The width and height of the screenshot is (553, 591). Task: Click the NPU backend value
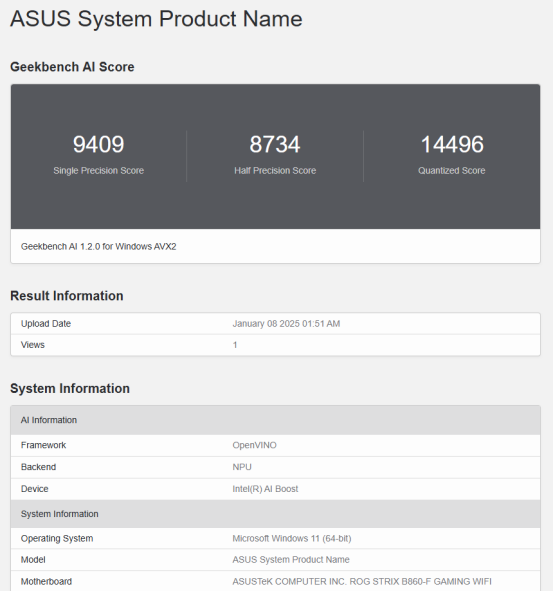242,467
